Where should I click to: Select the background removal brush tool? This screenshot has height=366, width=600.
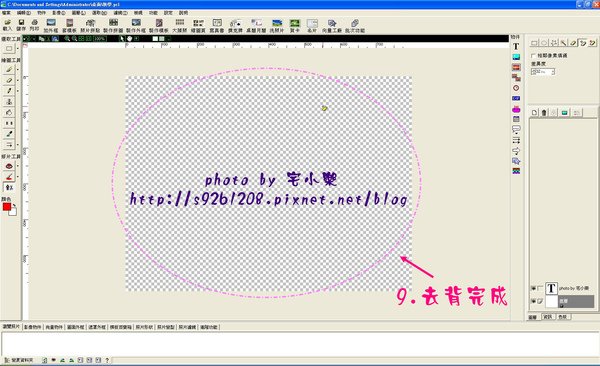[9, 177]
